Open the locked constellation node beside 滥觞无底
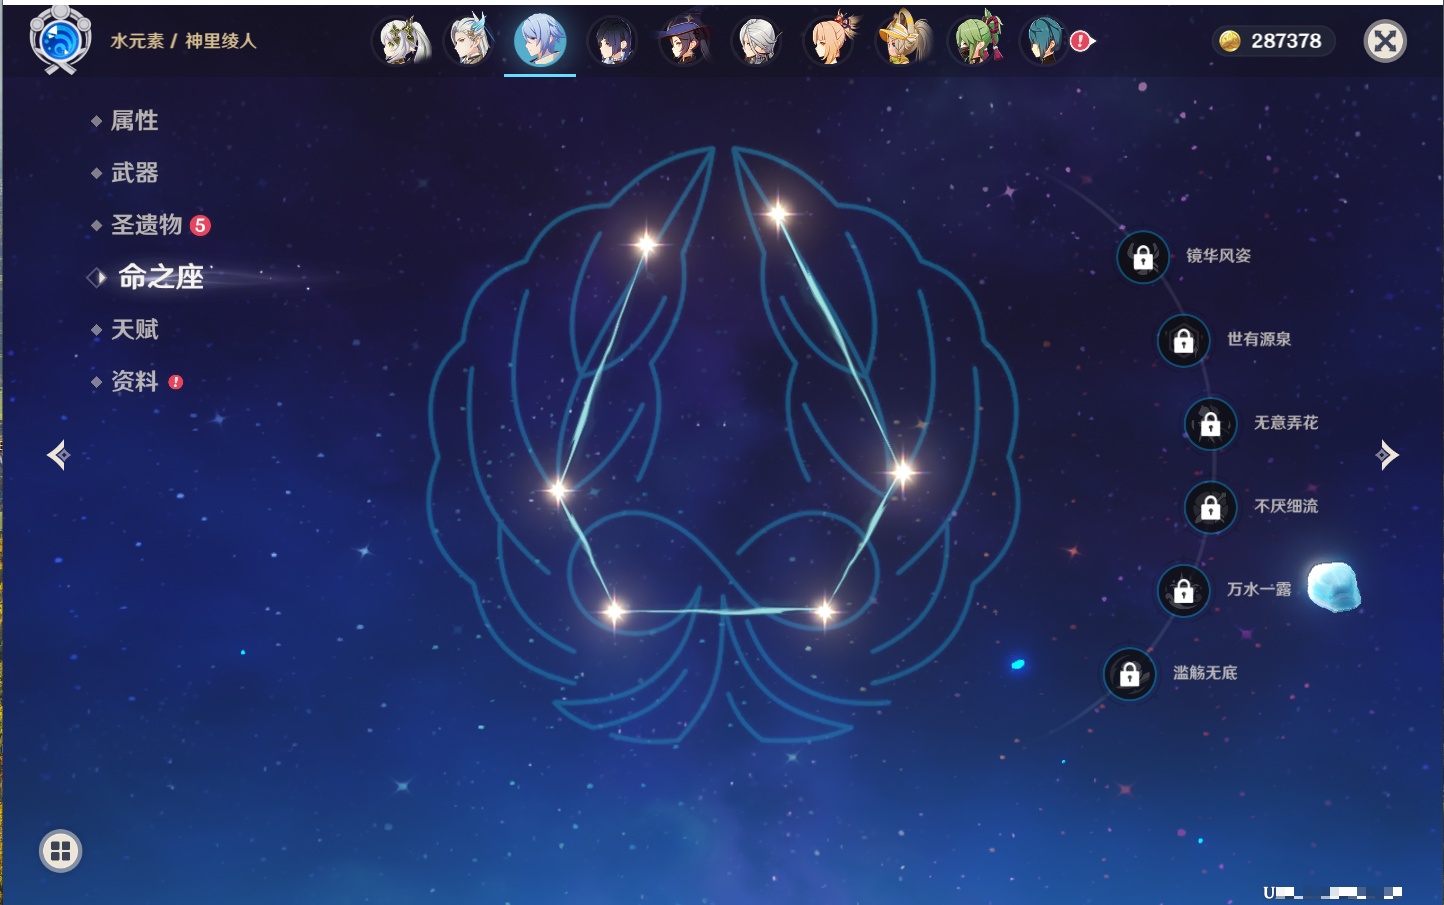The width and height of the screenshot is (1444, 905). [1130, 675]
